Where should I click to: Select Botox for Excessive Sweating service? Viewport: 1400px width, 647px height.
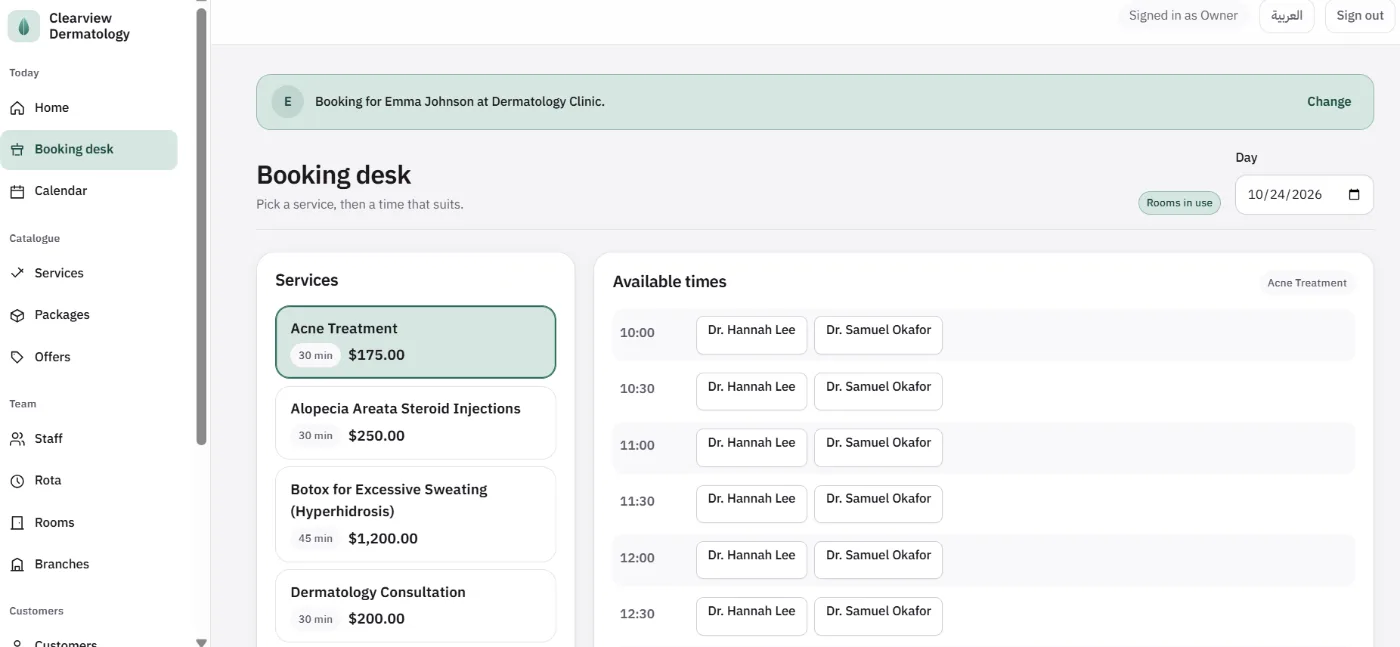[x=415, y=514]
